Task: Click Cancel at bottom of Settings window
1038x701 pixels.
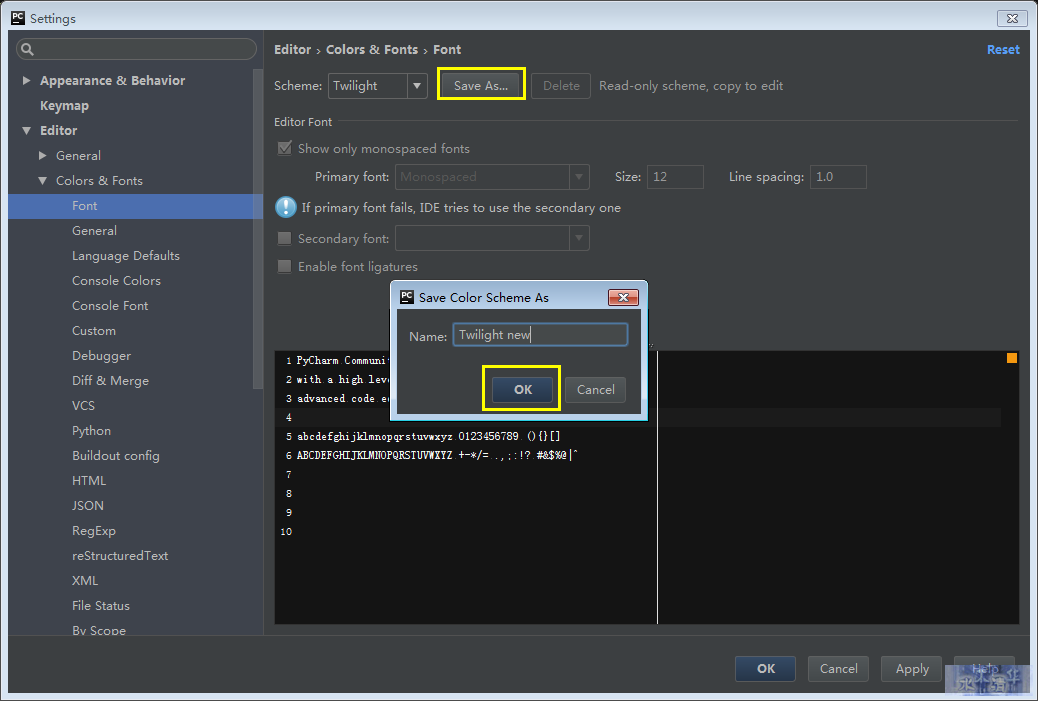Action: [x=838, y=669]
